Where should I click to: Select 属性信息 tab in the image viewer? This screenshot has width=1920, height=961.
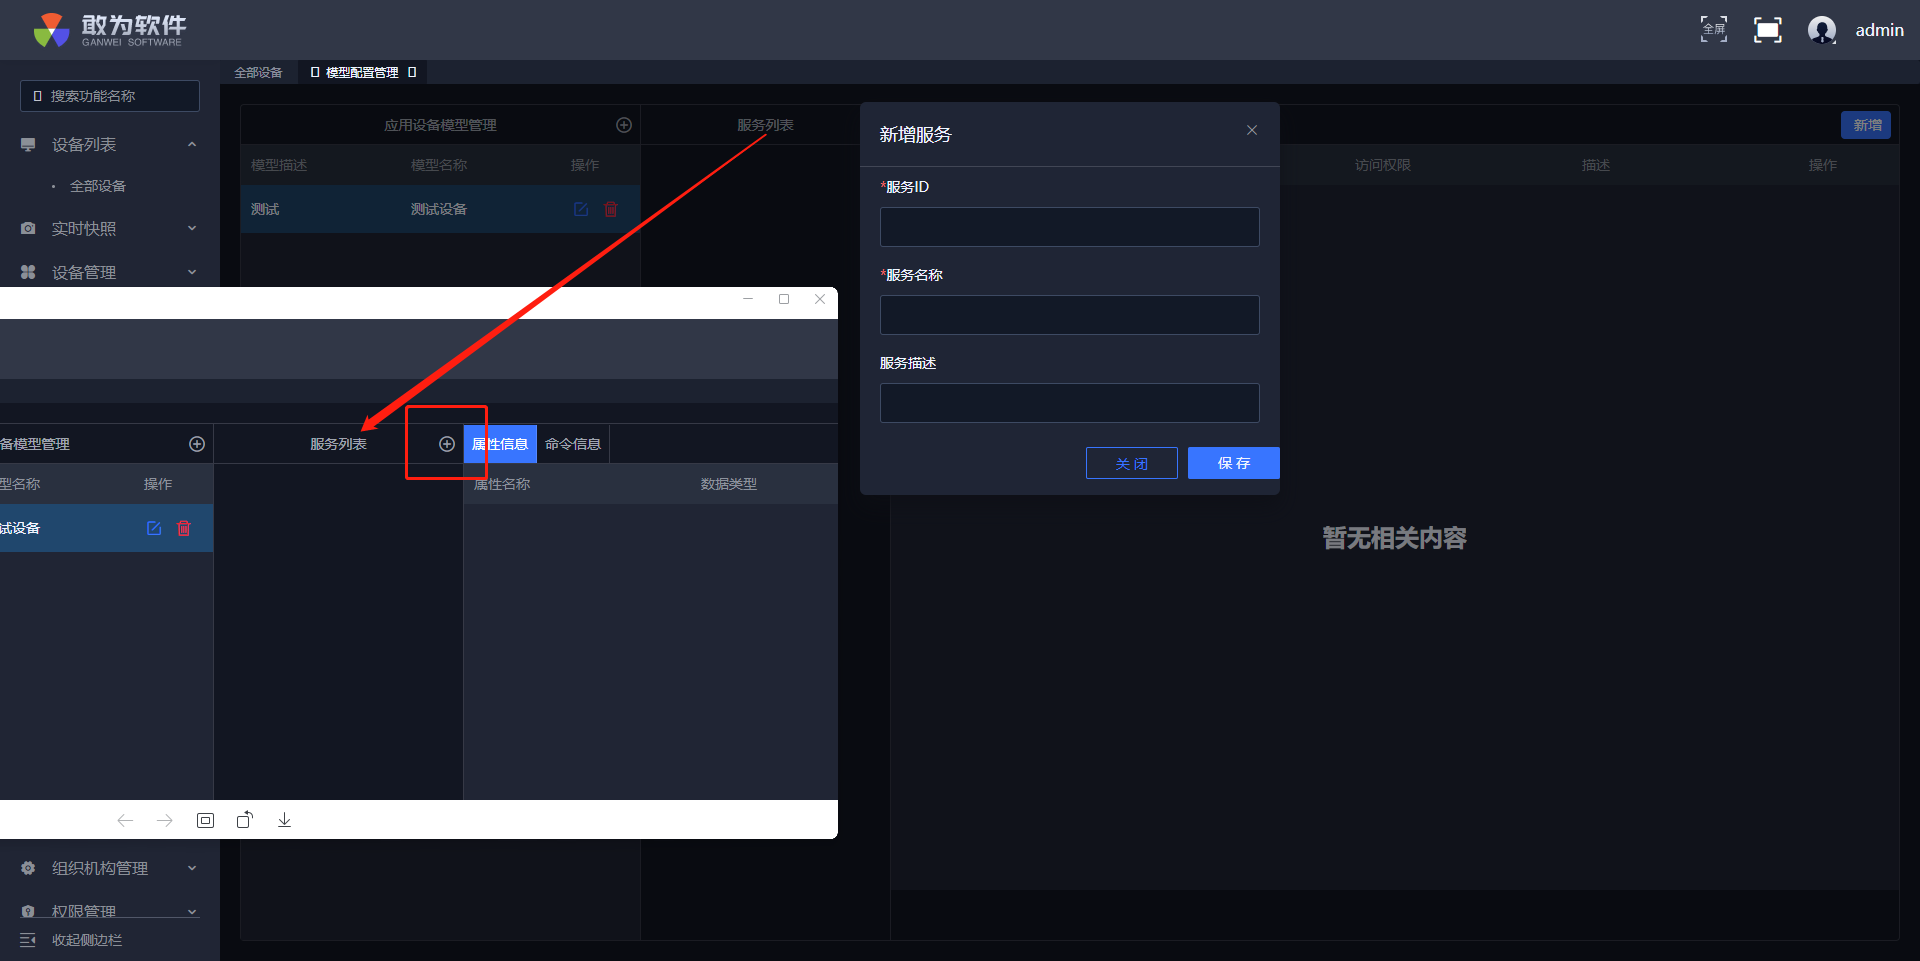(500, 444)
